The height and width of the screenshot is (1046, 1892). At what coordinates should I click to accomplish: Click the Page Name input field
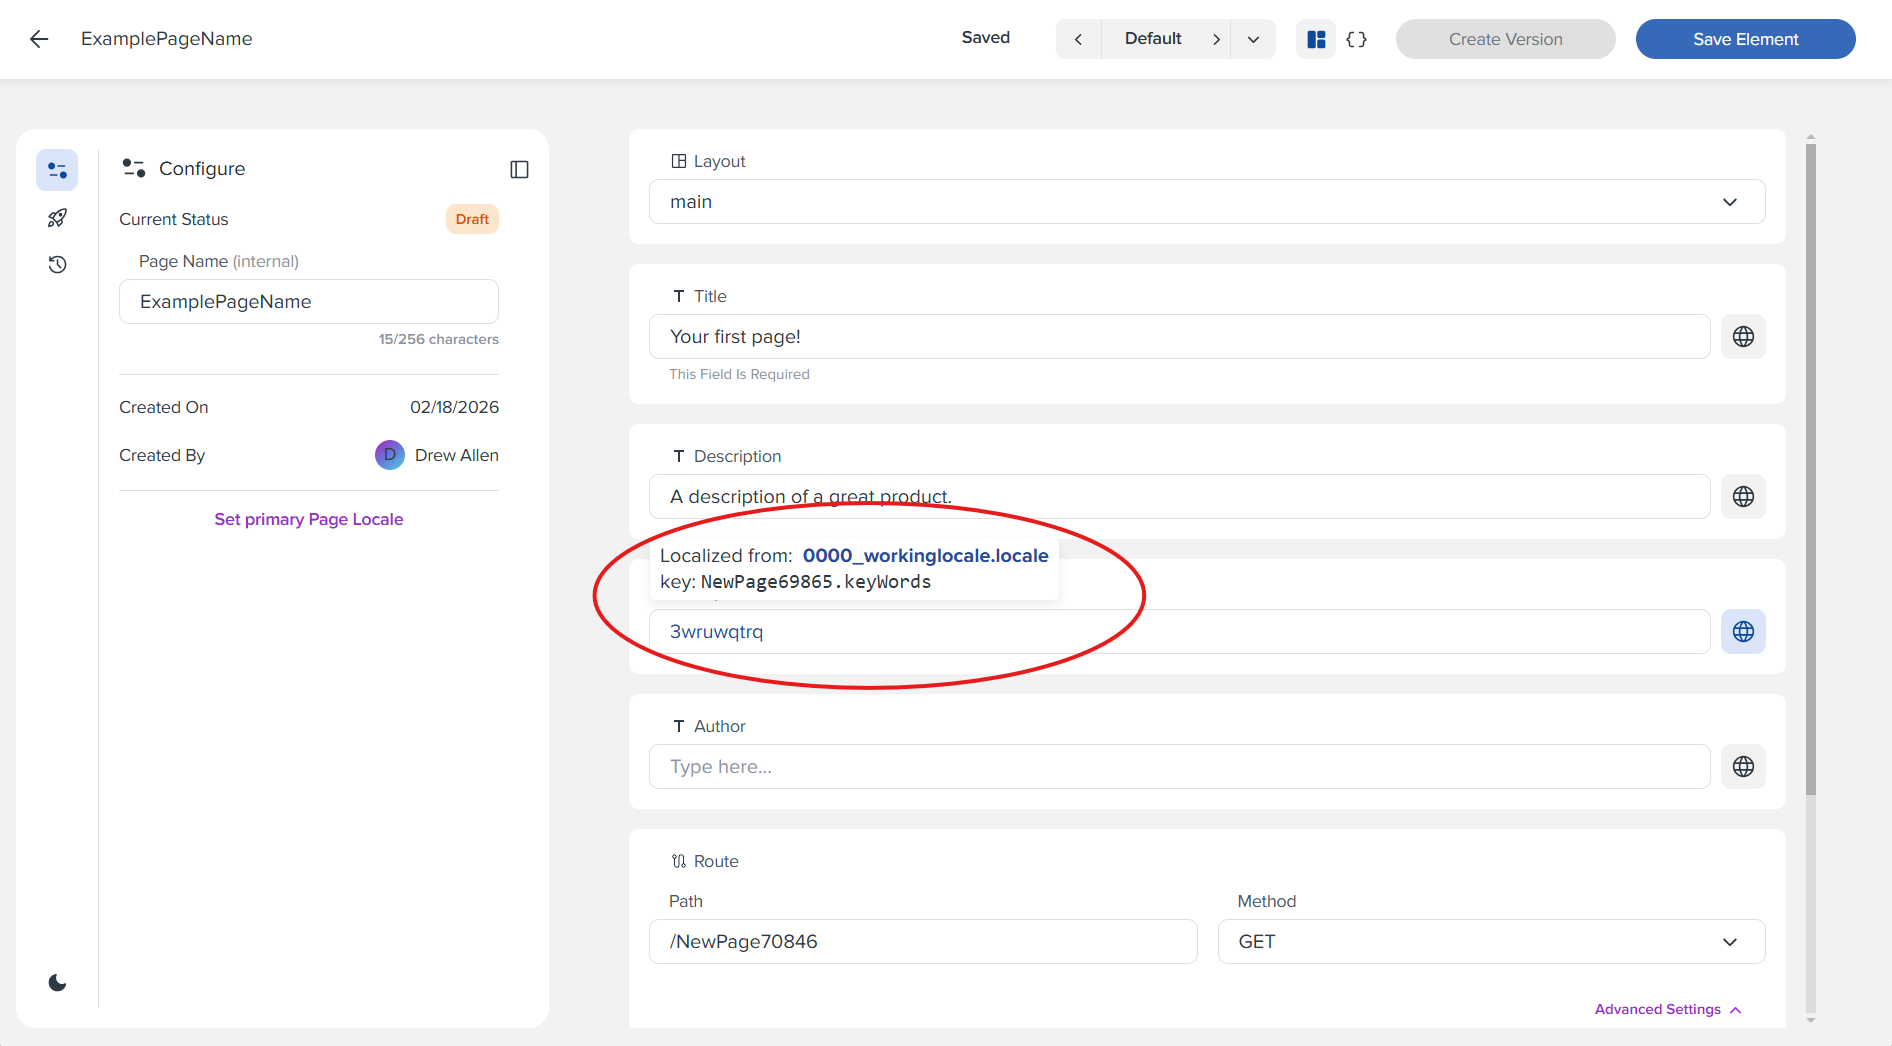[308, 302]
